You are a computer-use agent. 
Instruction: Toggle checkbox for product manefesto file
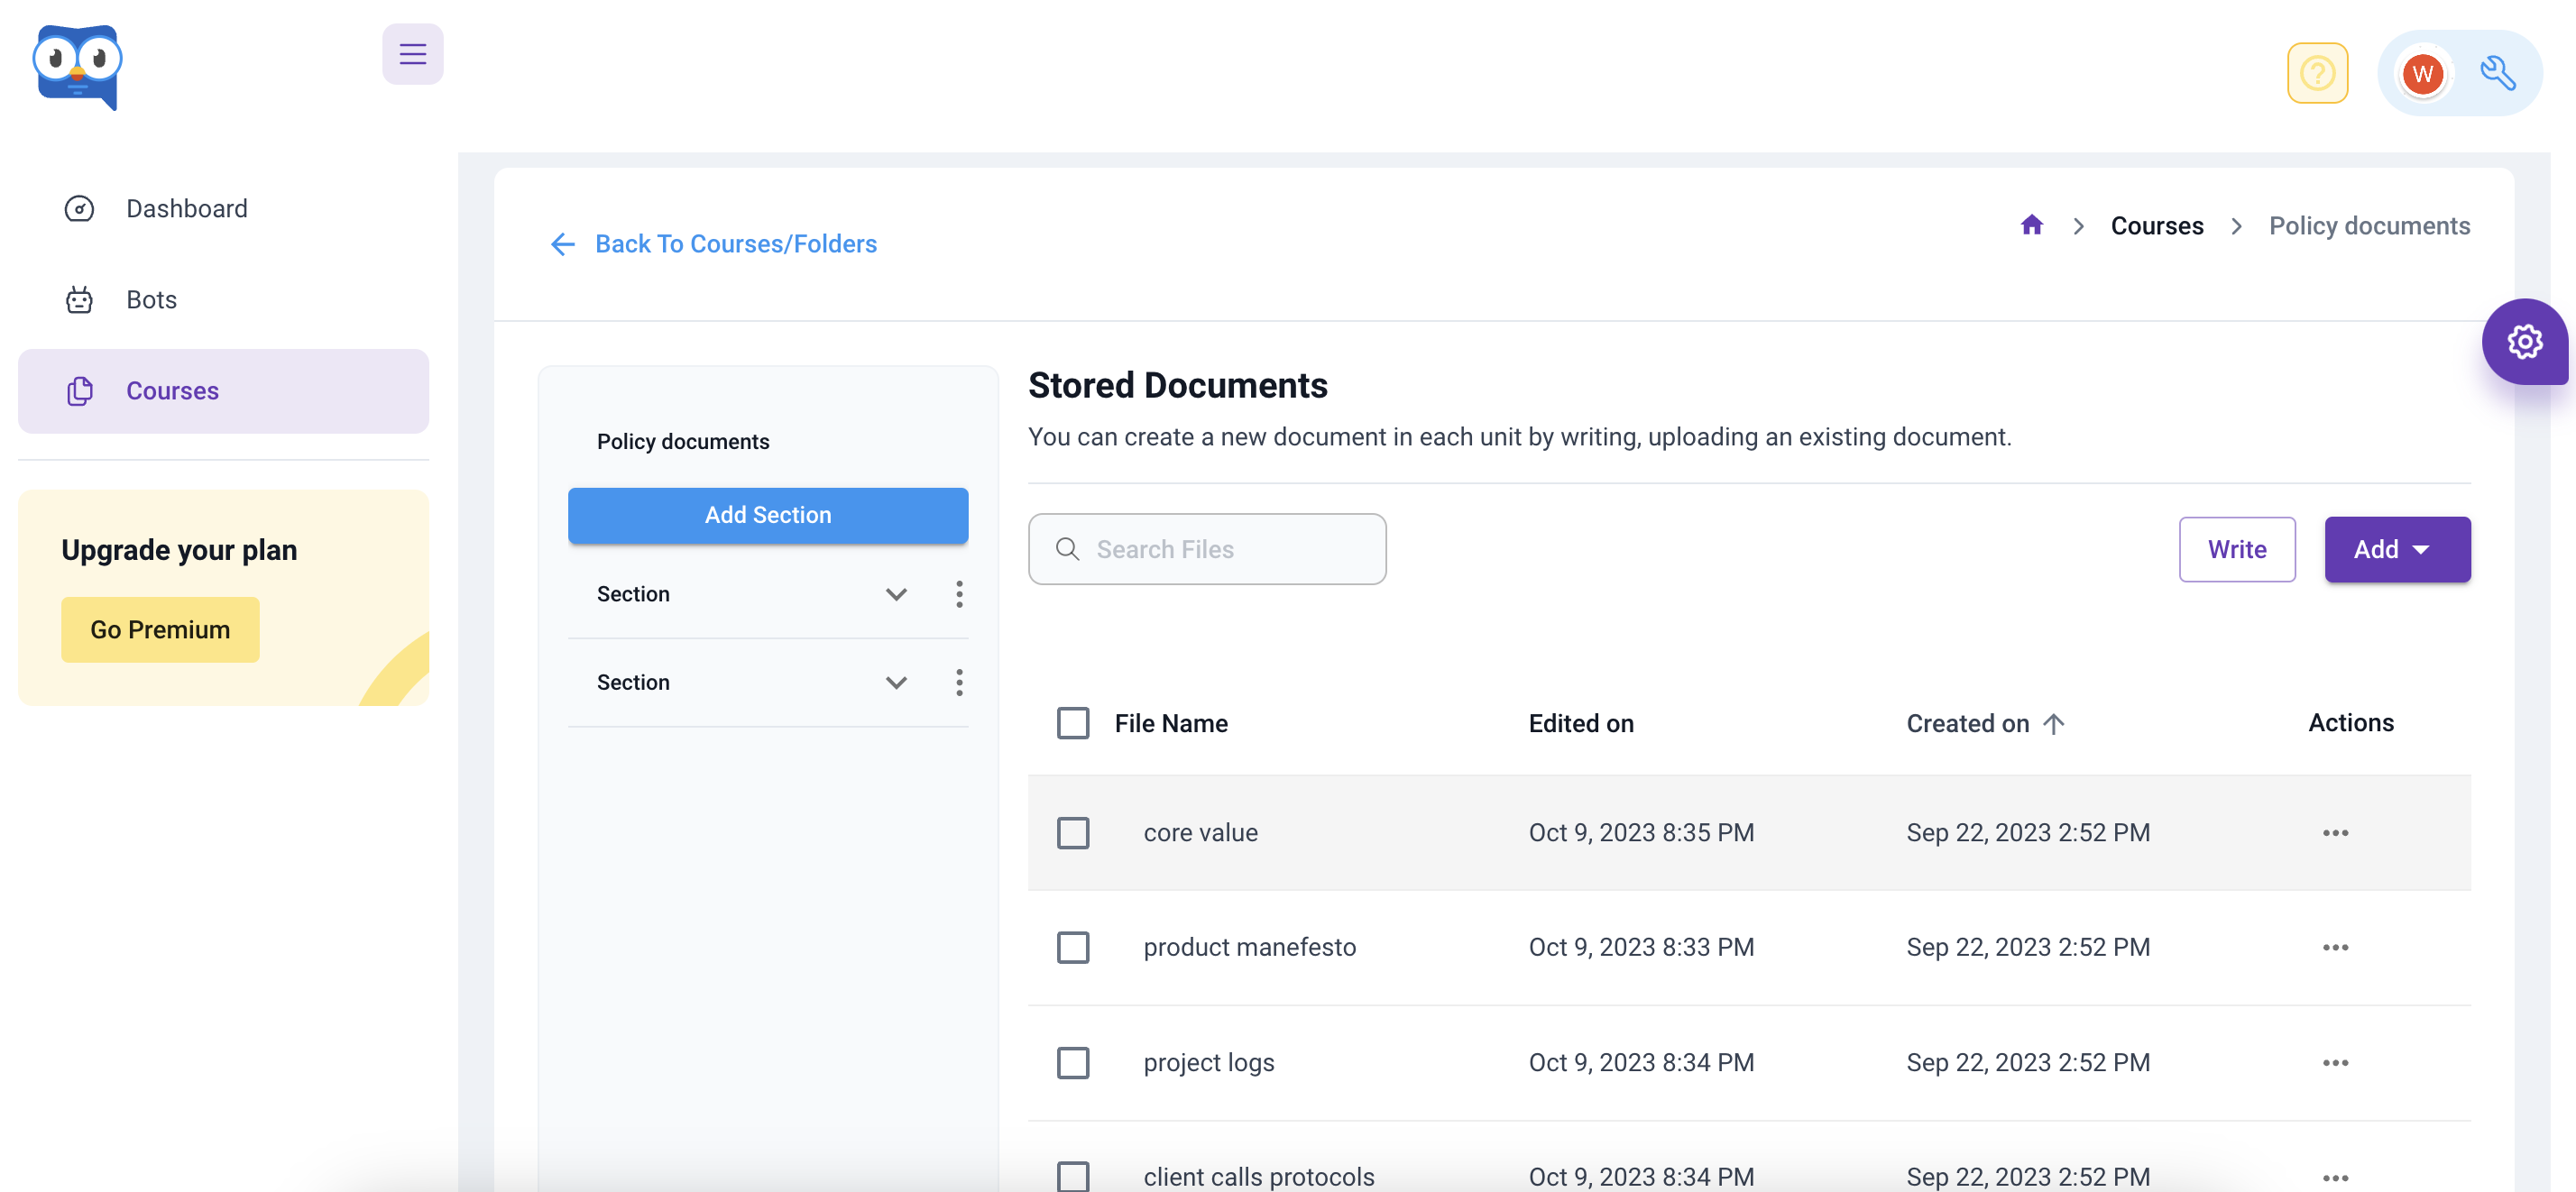tap(1072, 946)
